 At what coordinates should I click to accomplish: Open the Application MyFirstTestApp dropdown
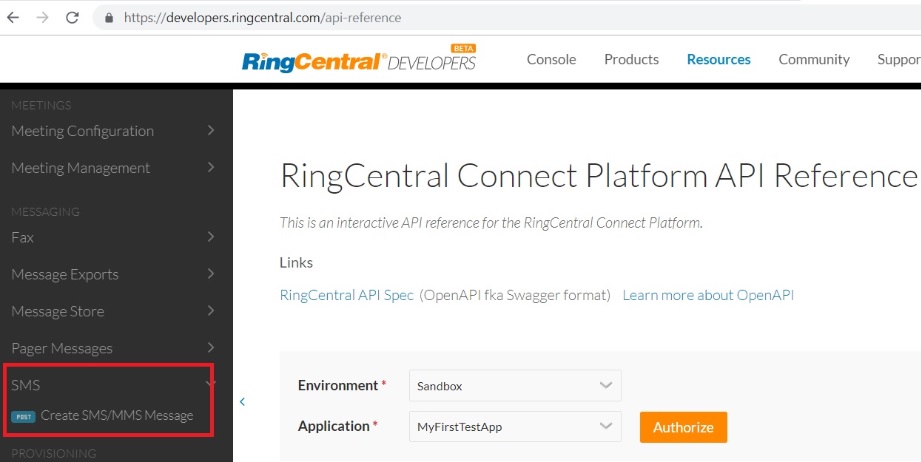click(515, 427)
